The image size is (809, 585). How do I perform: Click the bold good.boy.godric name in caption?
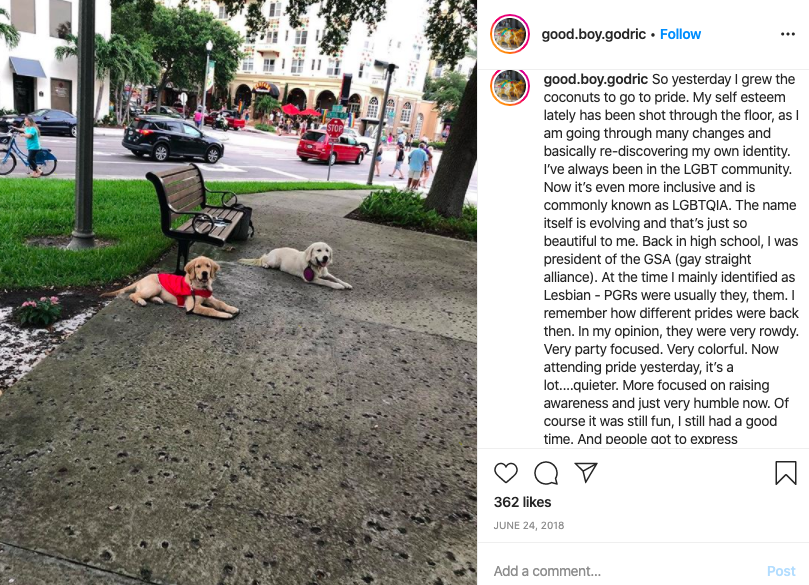pos(595,79)
